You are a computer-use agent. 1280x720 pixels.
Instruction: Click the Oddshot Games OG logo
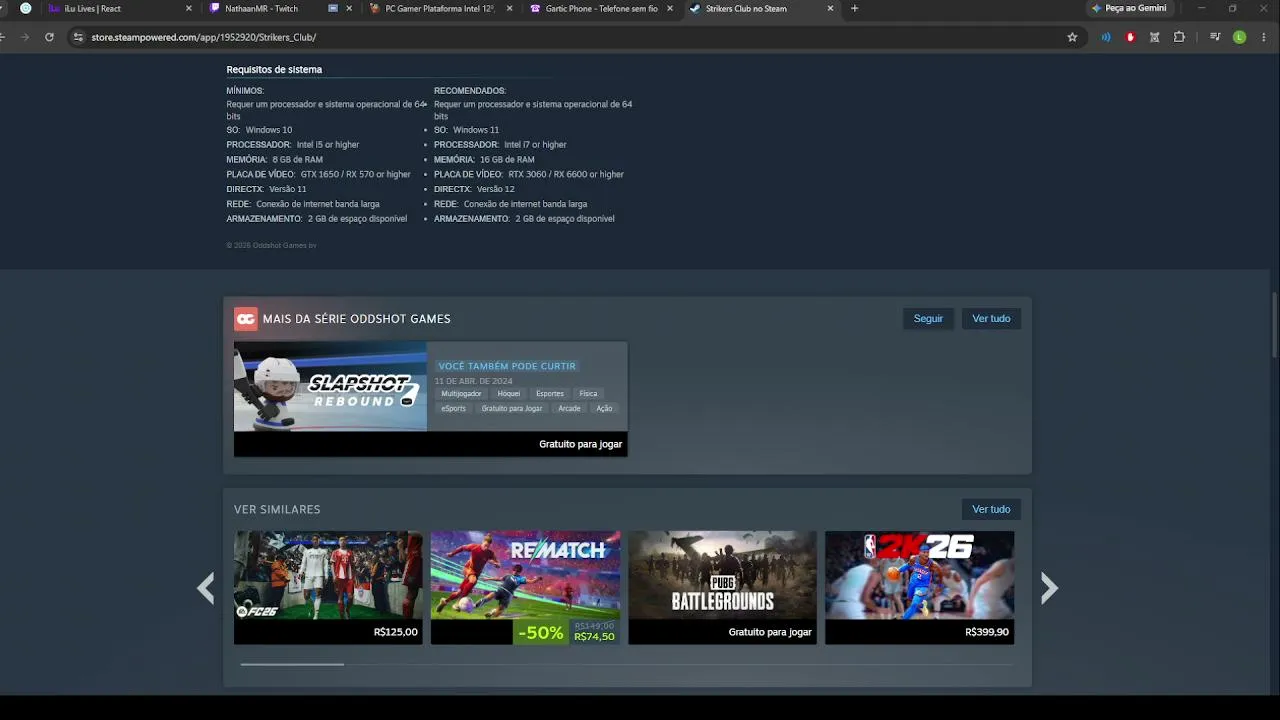[245, 318]
